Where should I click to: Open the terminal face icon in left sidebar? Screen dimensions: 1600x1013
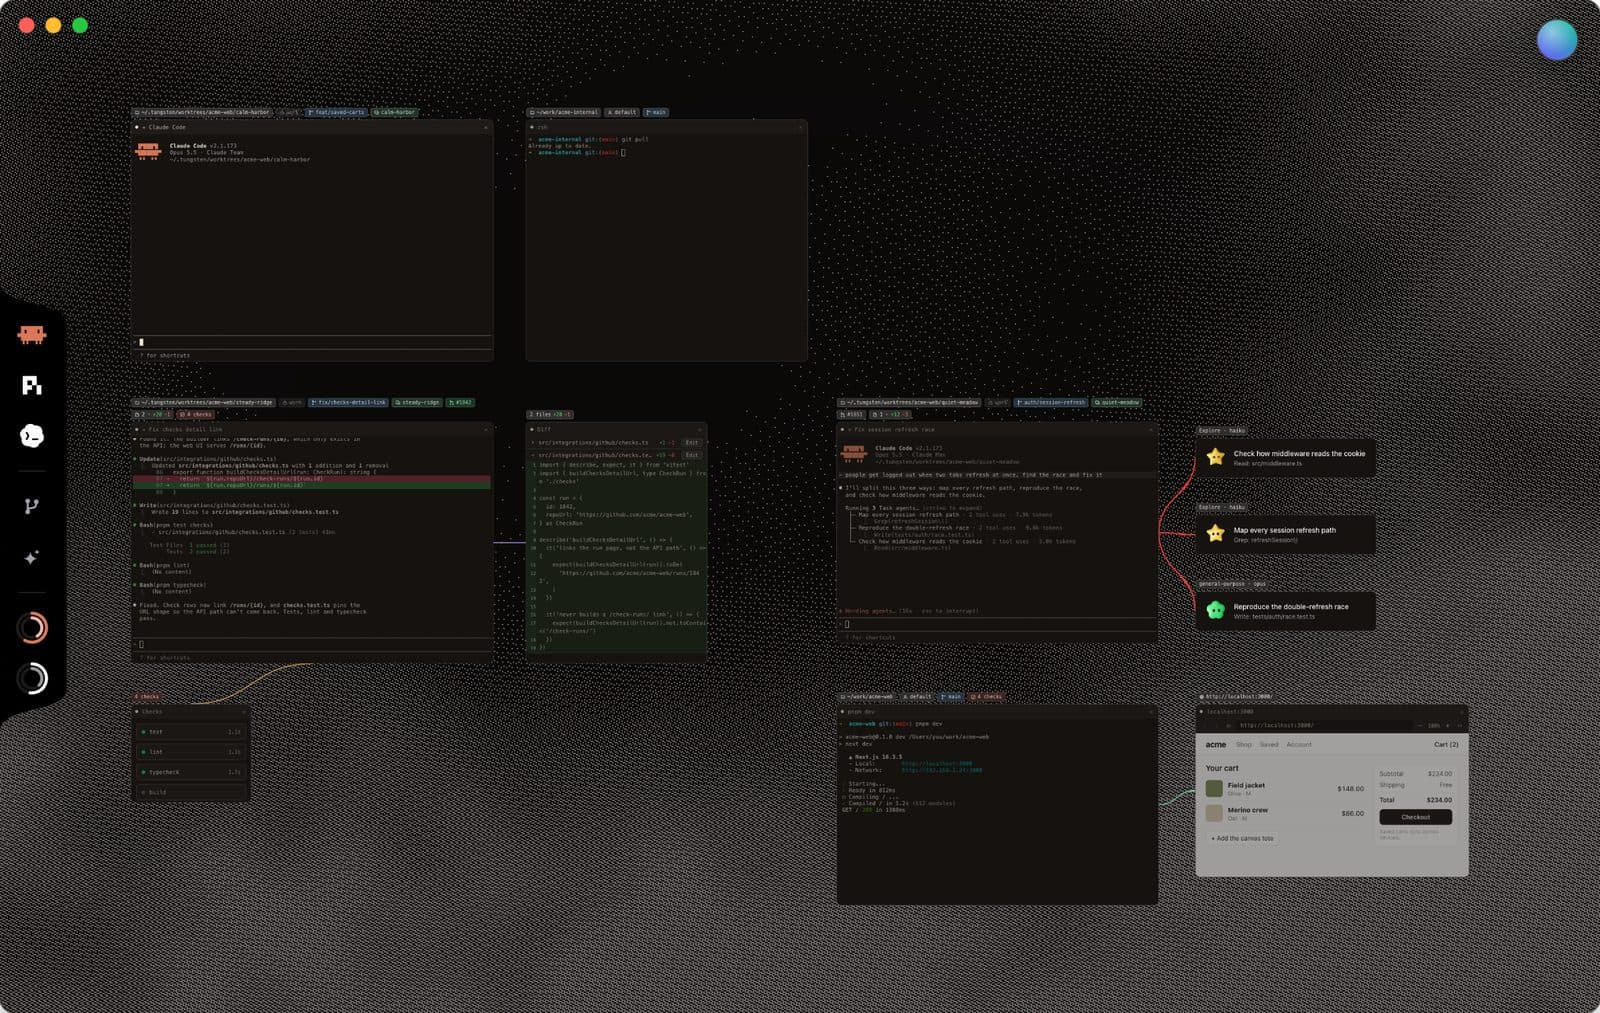[32, 436]
